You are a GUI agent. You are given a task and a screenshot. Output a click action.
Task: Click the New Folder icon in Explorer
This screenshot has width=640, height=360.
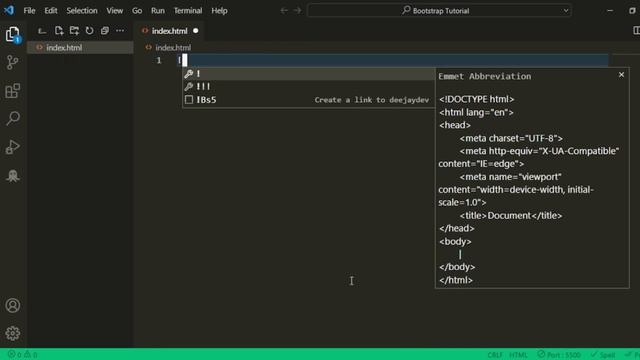pos(74,31)
